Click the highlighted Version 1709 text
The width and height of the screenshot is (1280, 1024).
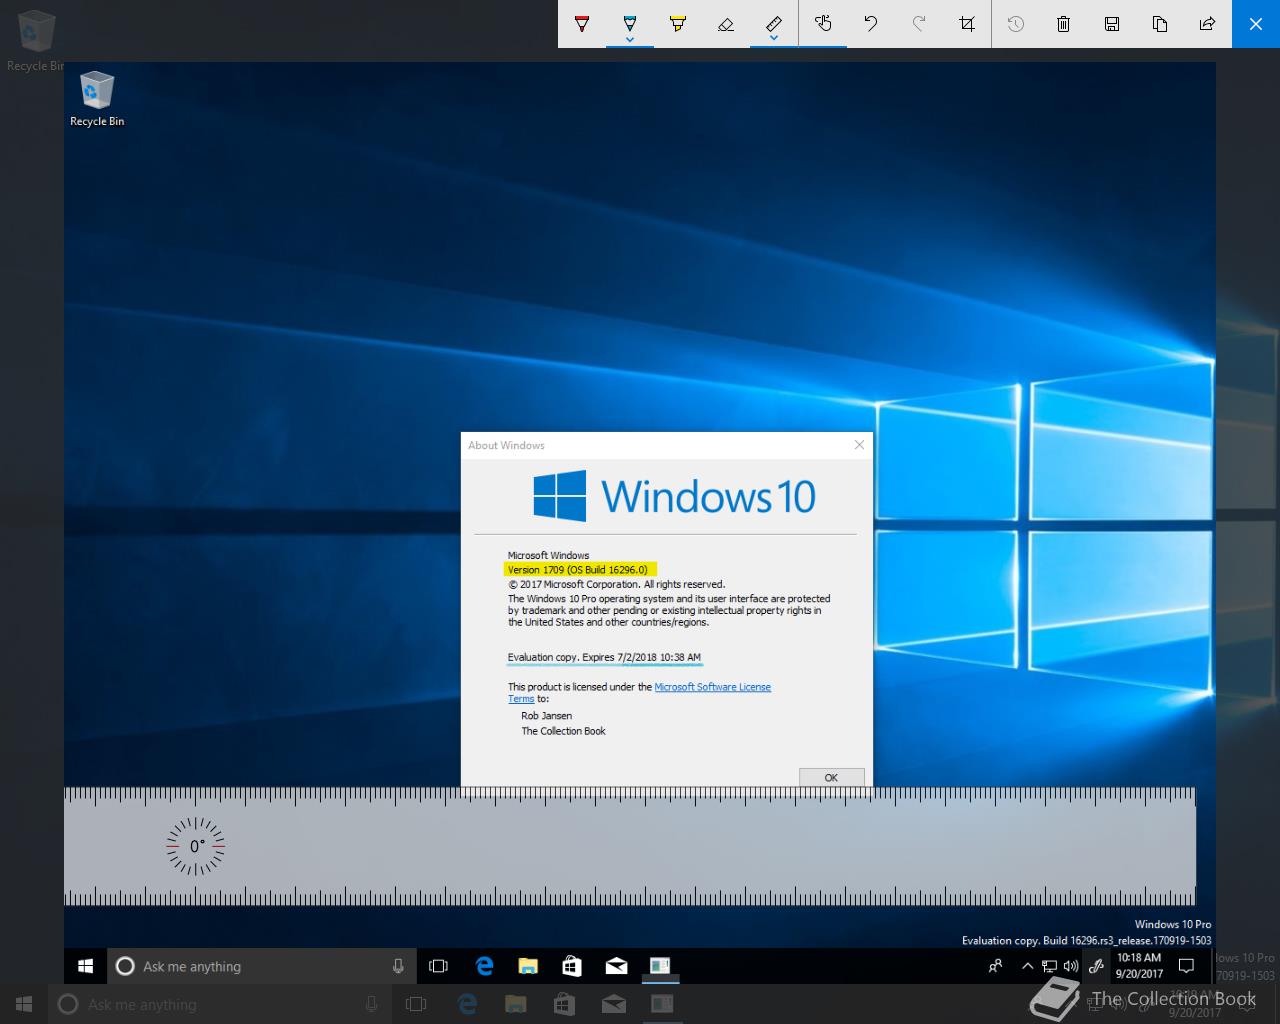[x=578, y=570]
